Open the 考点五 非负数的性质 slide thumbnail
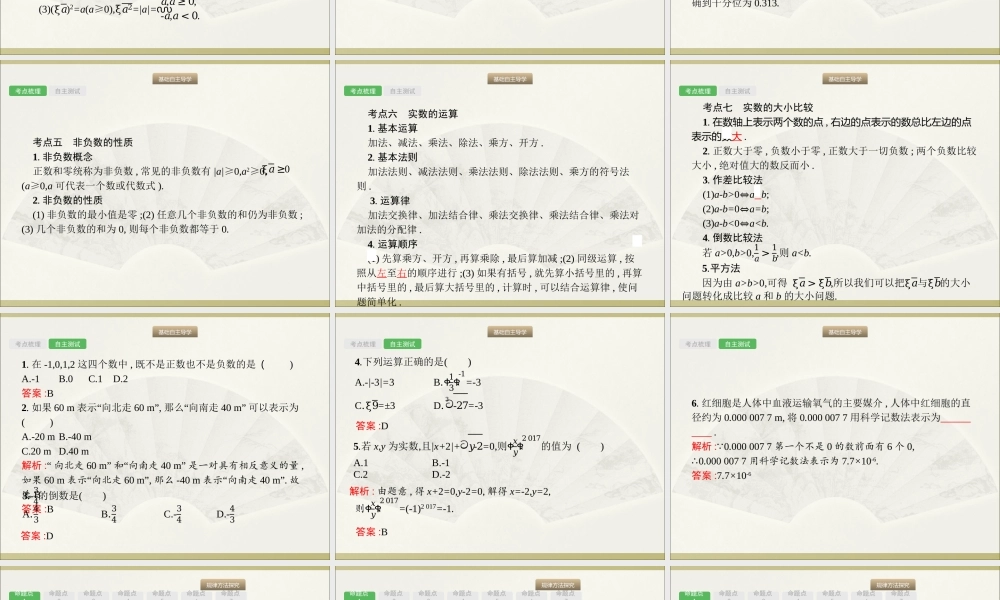The height and width of the screenshot is (600, 1000). pyautogui.click(x=165, y=185)
